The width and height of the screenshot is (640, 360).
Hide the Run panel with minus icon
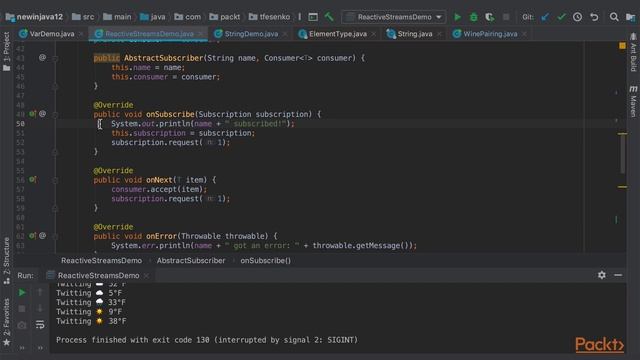[x=618, y=275]
